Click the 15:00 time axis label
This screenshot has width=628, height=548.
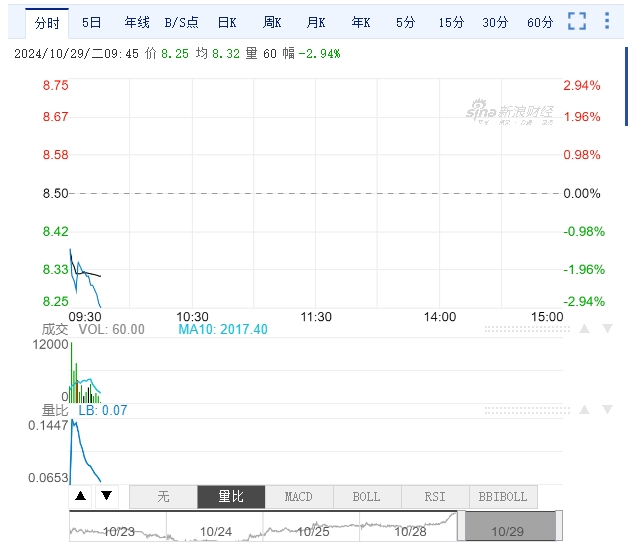547,317
